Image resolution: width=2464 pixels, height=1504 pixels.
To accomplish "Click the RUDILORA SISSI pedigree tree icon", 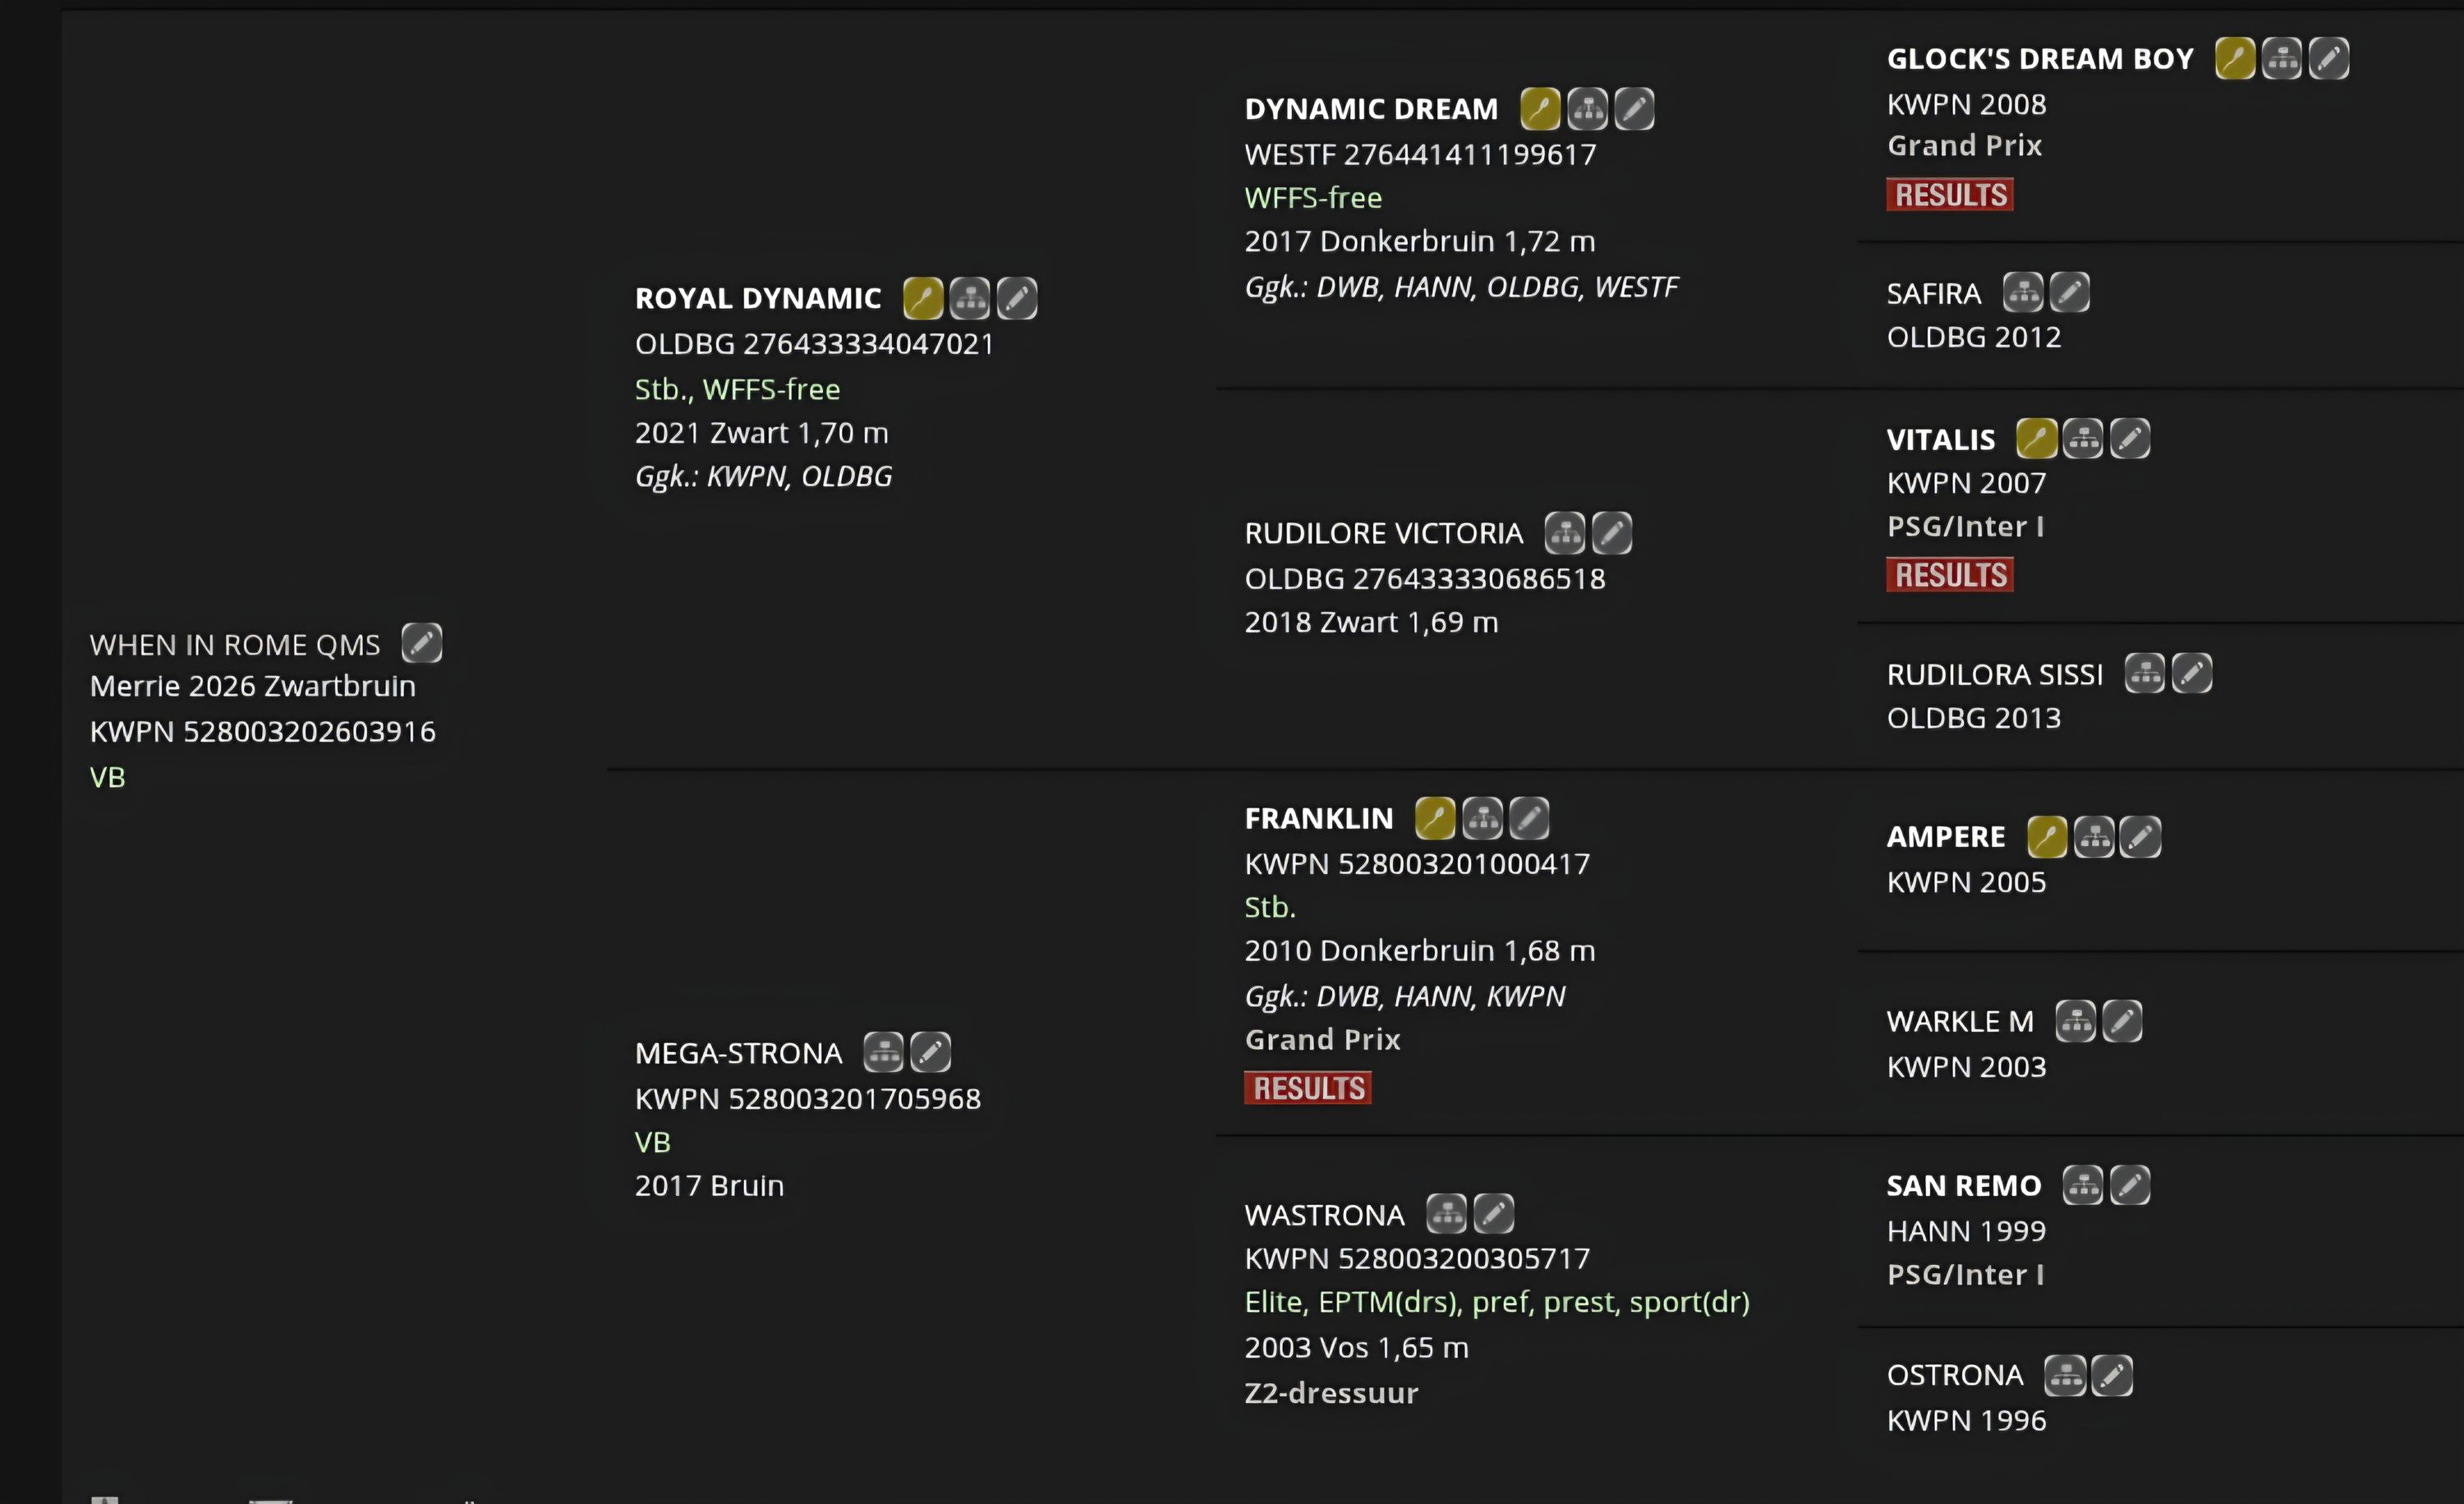I will [2144, 673].
